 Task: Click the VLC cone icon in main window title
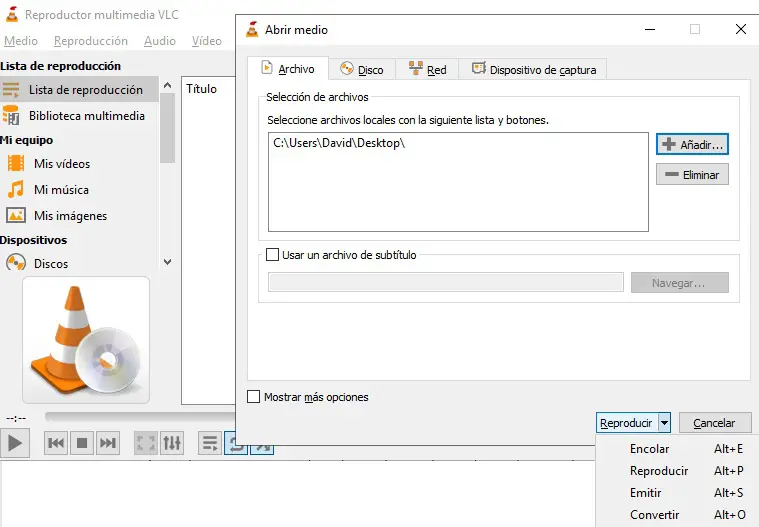(12, 15)
